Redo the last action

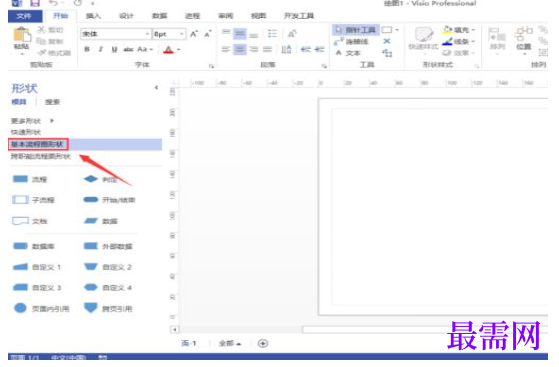click(77, 3)
